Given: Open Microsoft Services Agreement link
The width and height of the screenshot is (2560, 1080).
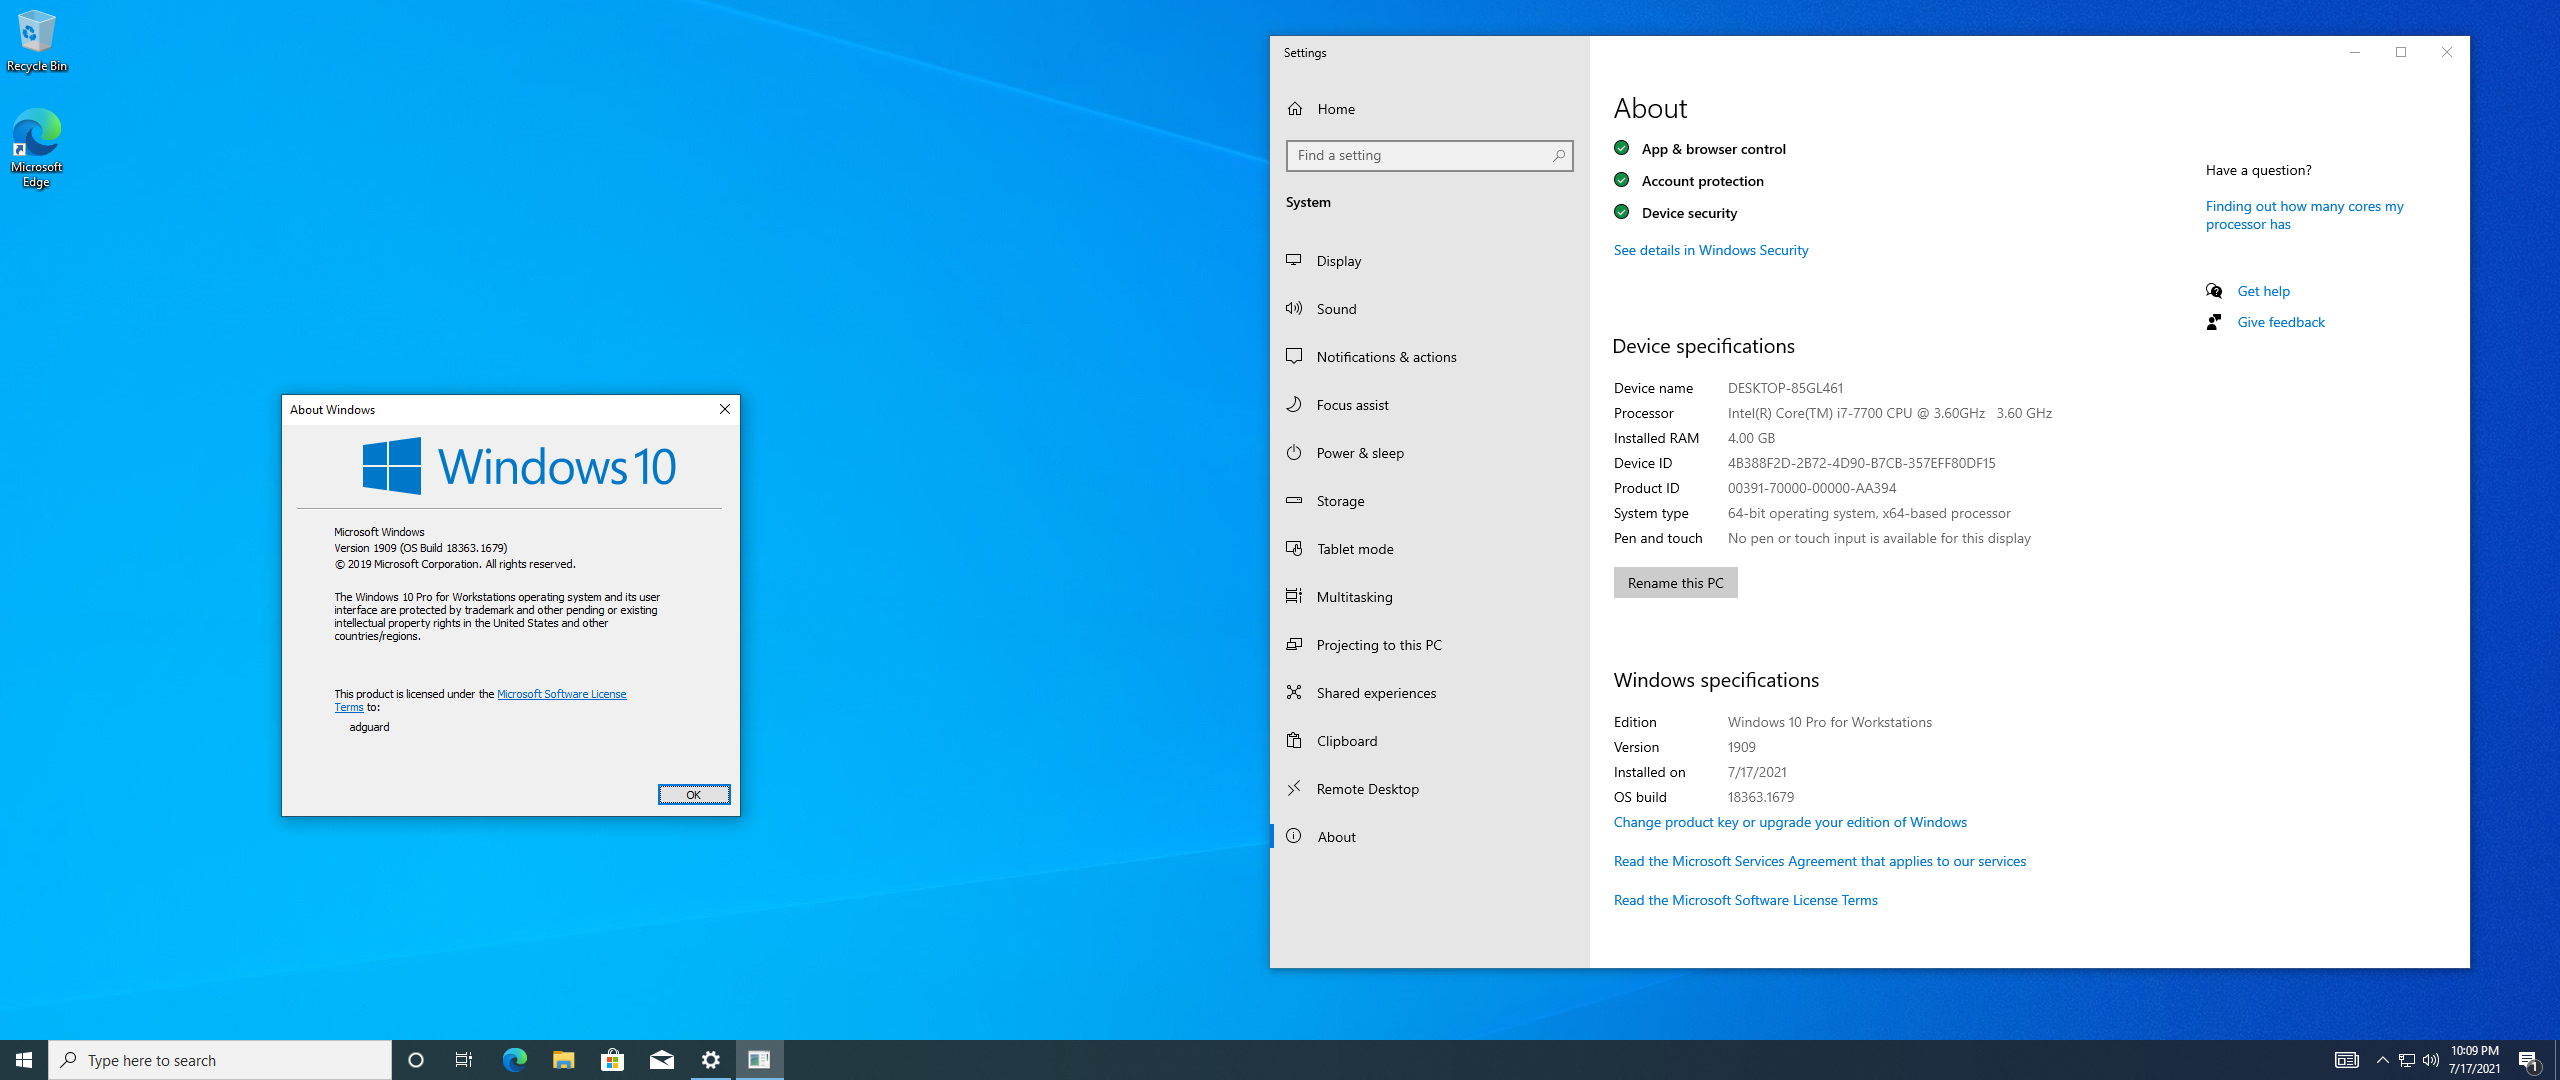Looking at the screenshot, I should click(1819, 861).
